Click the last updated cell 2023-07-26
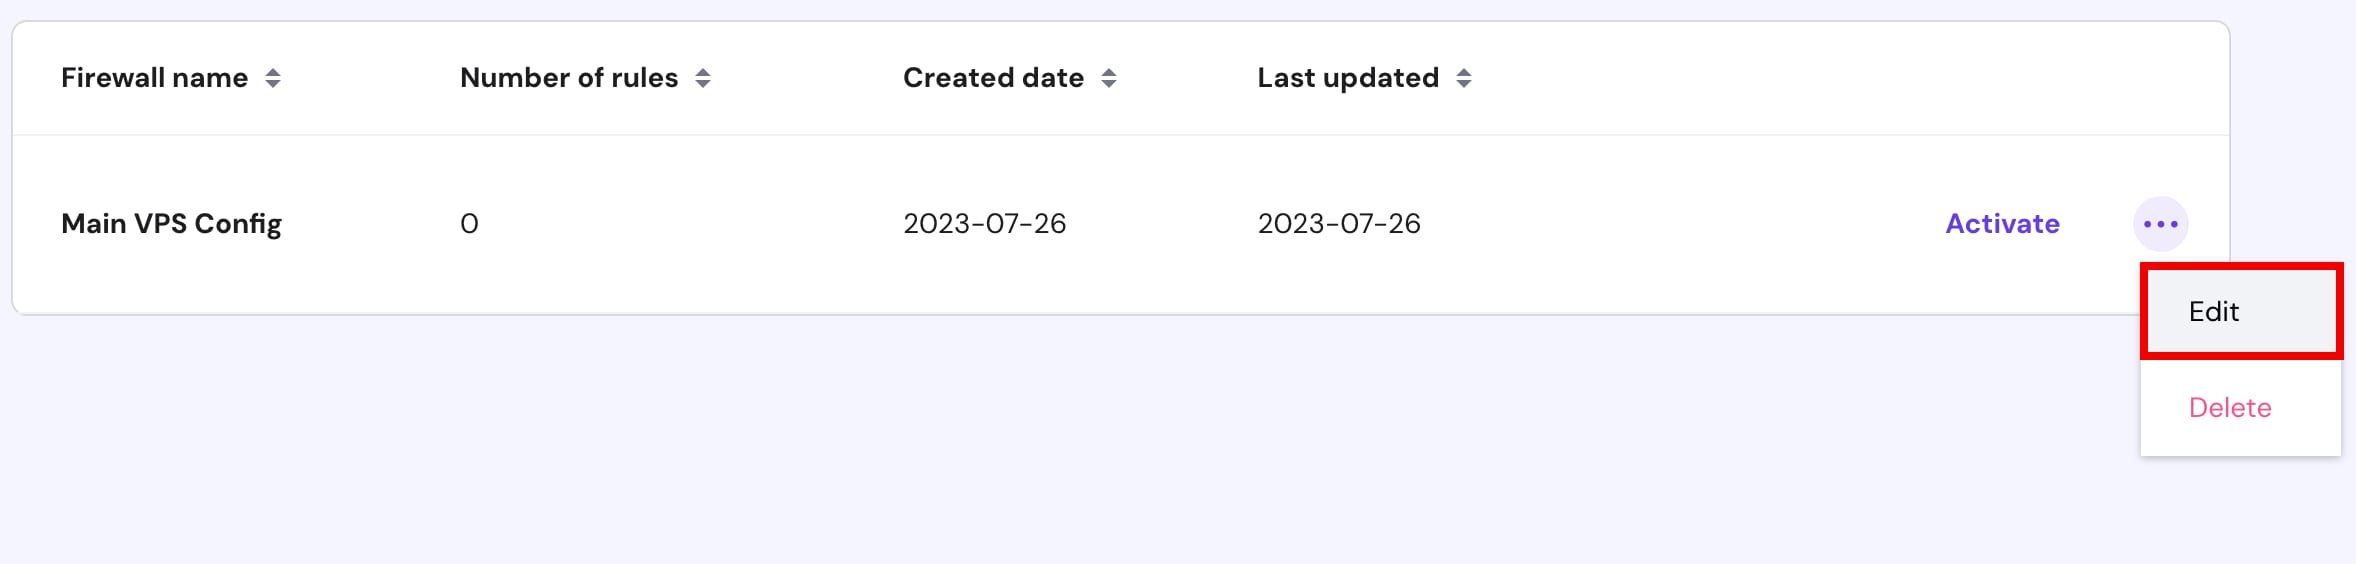Image resolution: width=2356 pixels, height=564 pixels. (1339, 224)
